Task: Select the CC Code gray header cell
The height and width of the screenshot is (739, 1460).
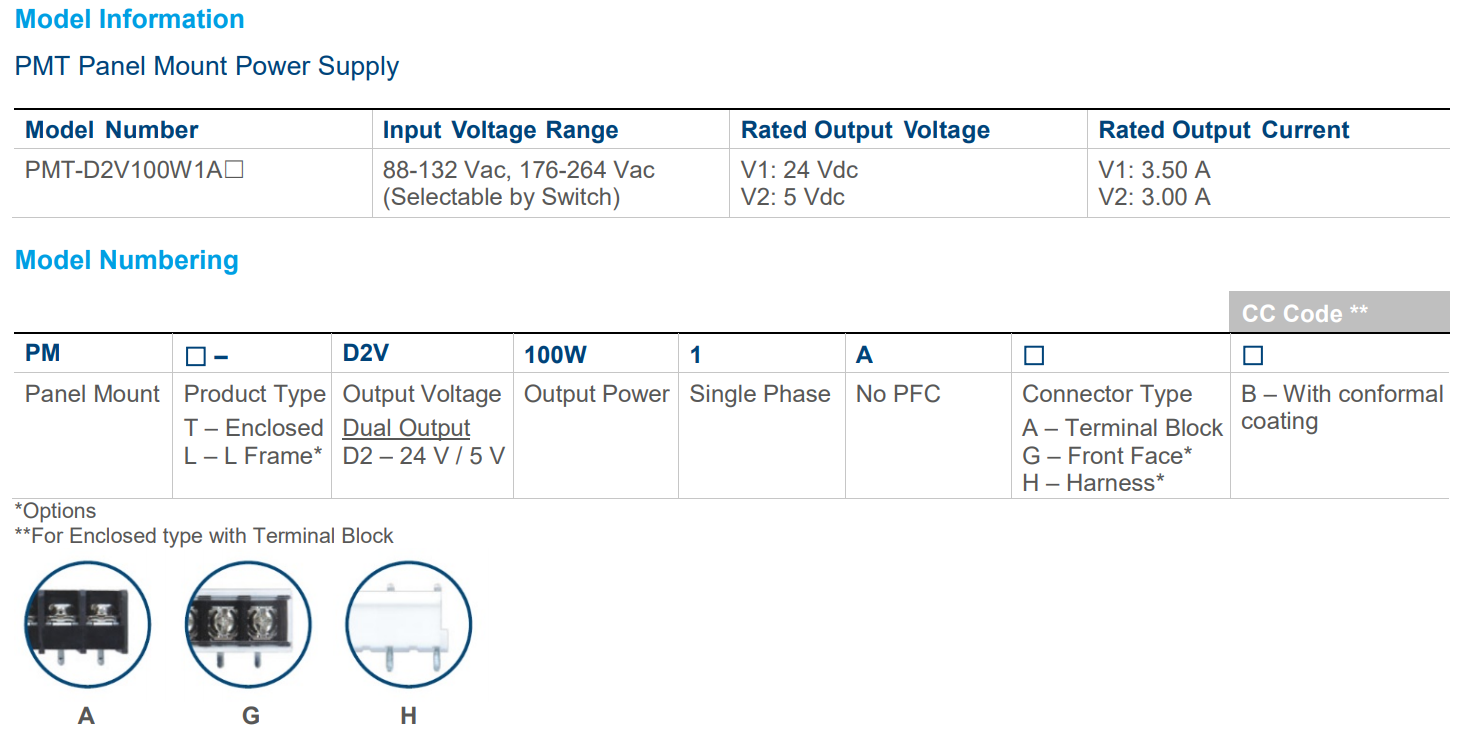Action: (1338, 313)
